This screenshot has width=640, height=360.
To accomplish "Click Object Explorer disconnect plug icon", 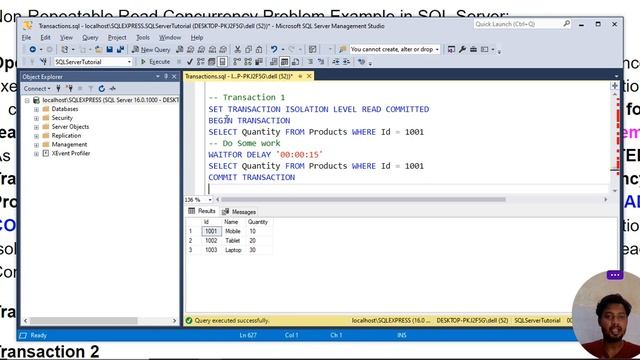I will tap(69, 88).
